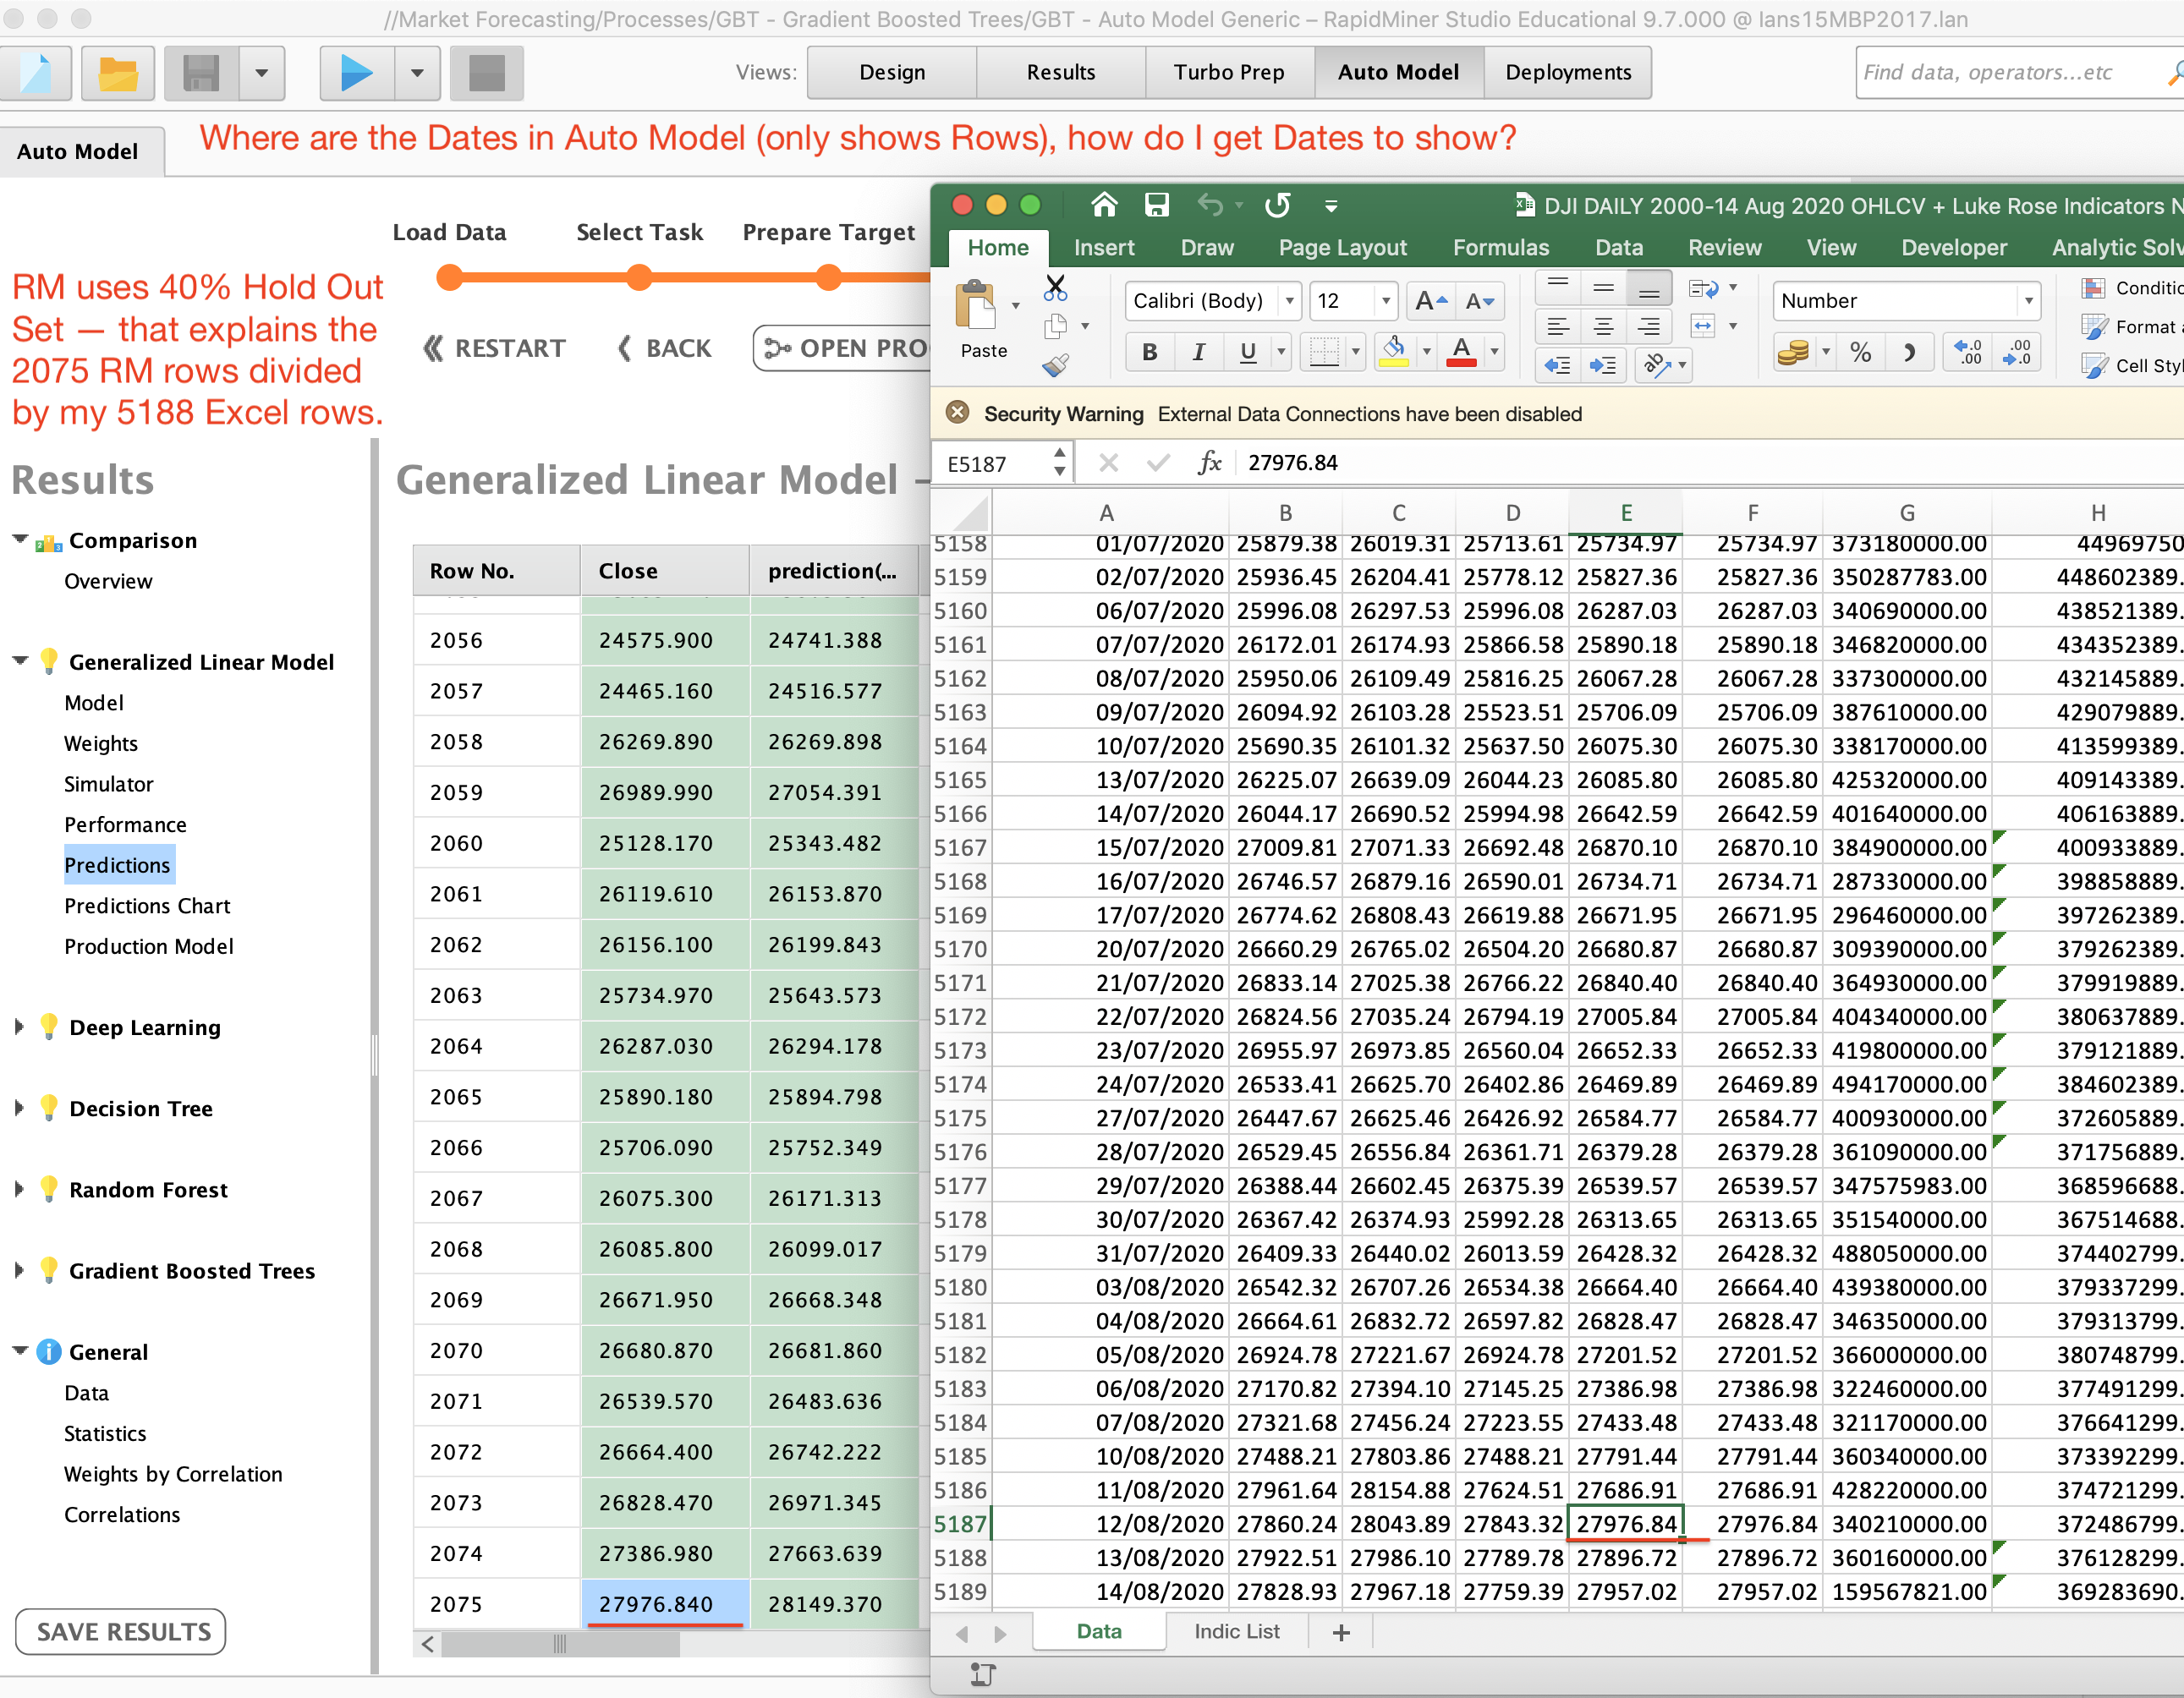The image size is (2184, 1698).
Task: Decrease indent in Excel ribbon
Action: 1558,365
